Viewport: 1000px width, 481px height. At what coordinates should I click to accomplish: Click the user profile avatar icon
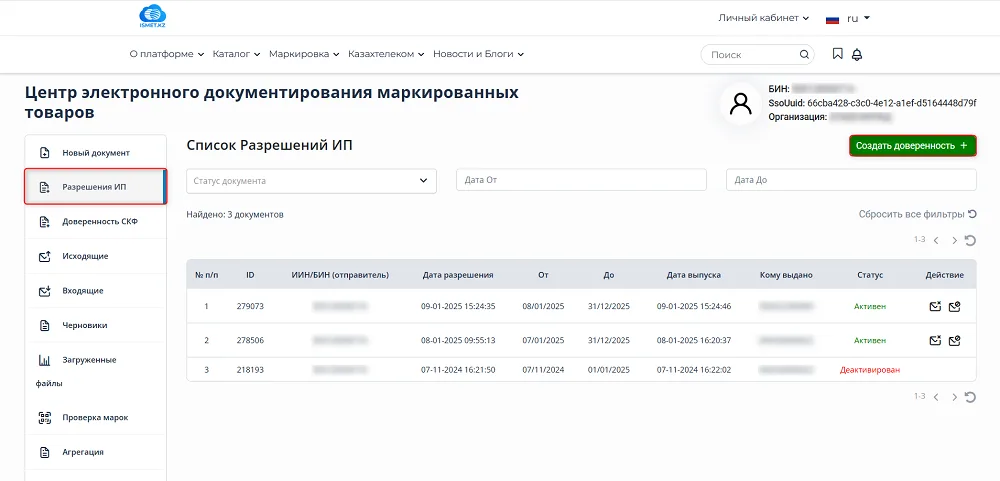[740, 103]
